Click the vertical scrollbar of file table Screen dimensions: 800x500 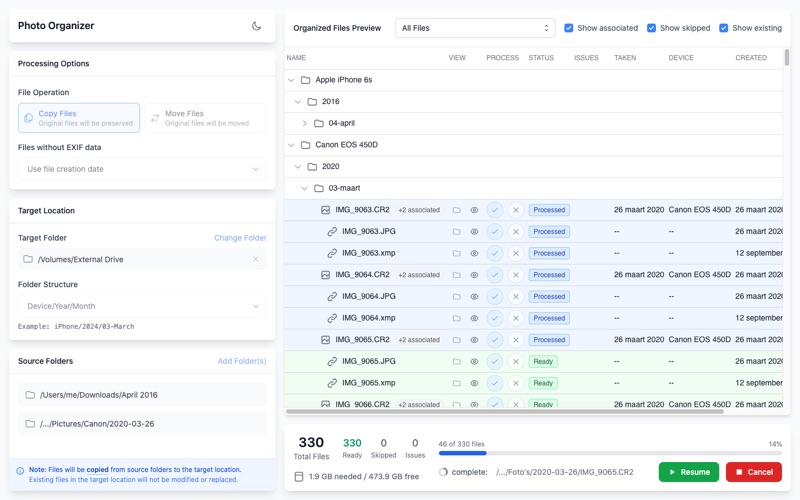point(786,57)
